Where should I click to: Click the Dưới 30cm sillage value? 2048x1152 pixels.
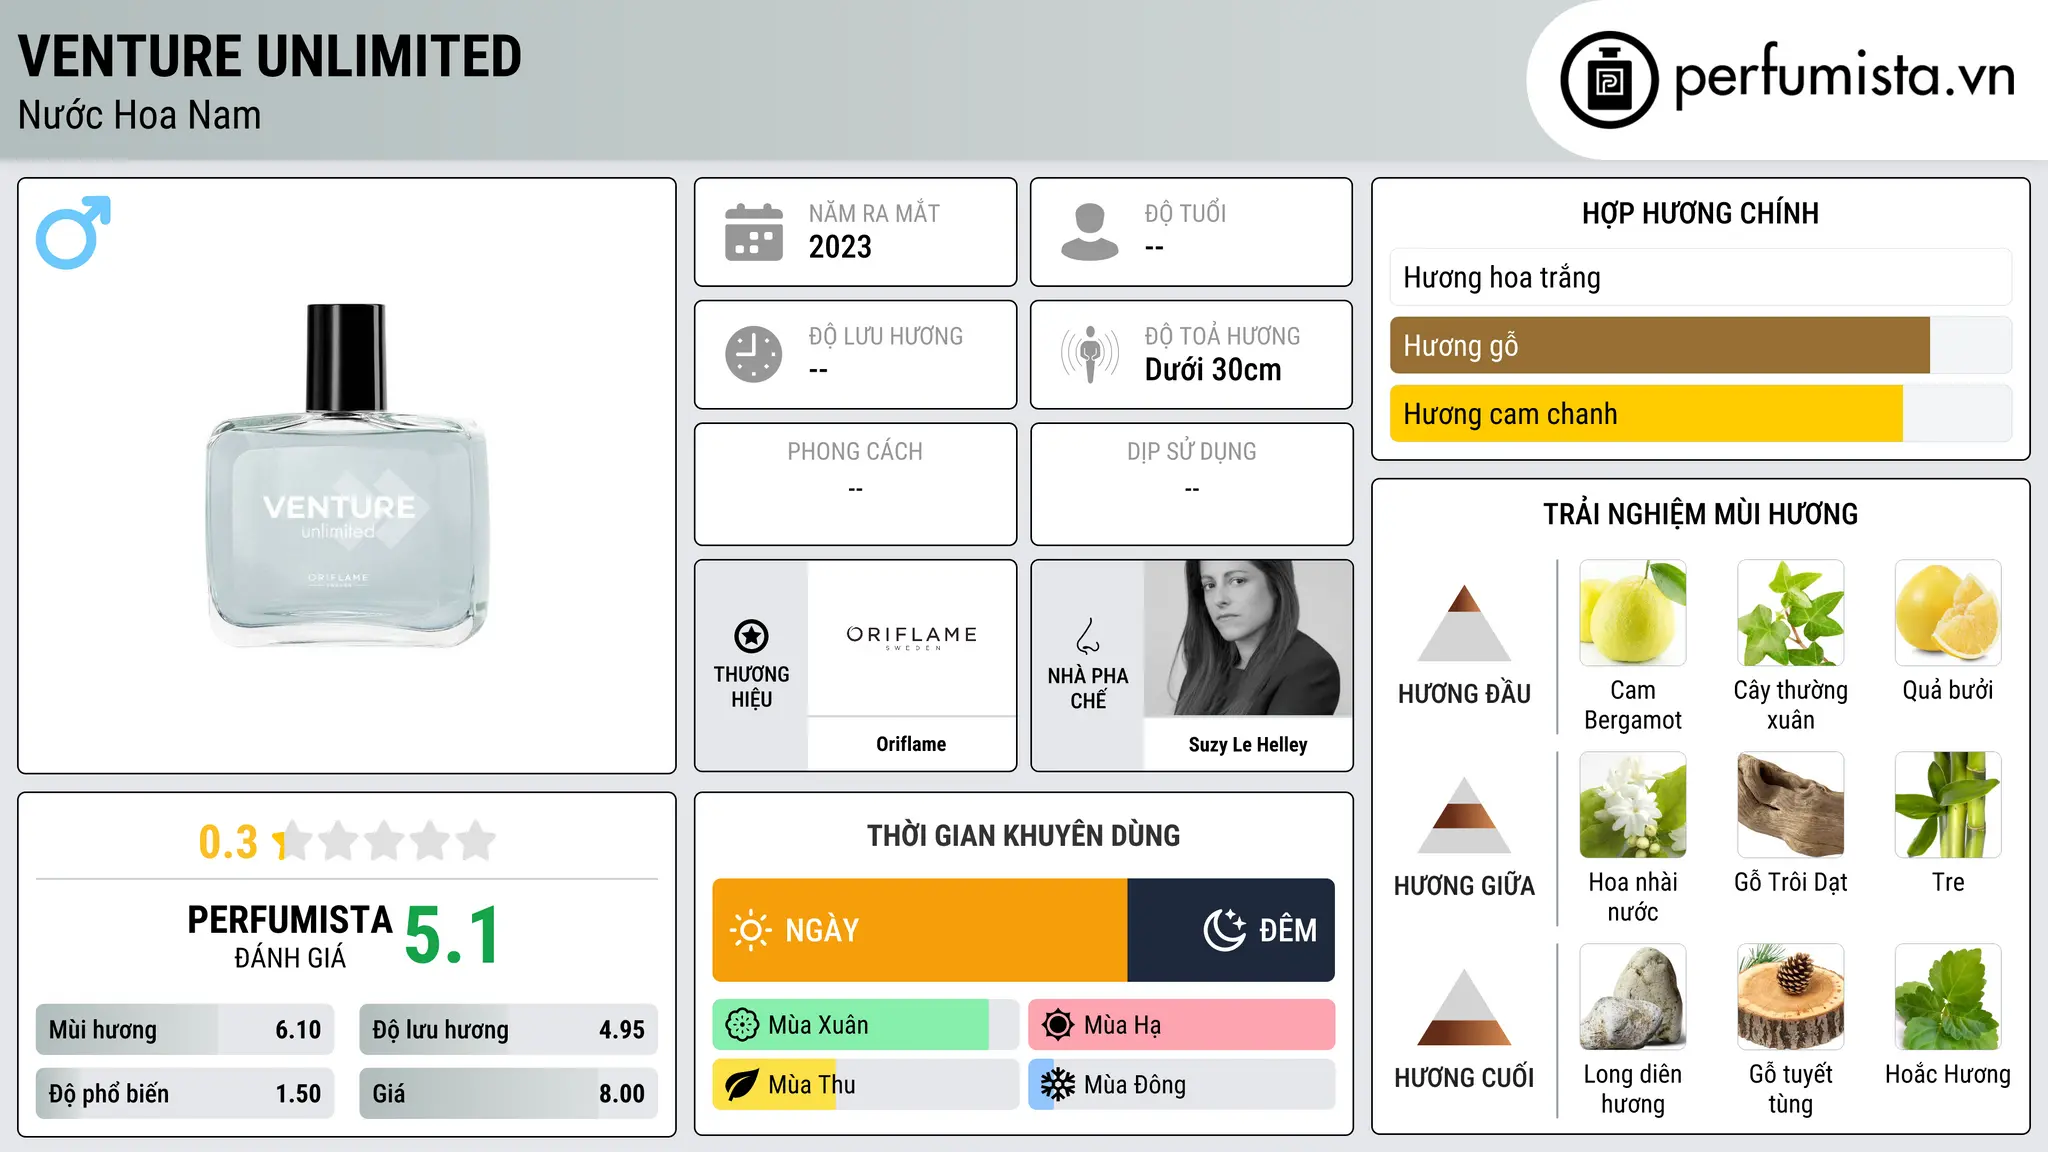click(1213, 370)
